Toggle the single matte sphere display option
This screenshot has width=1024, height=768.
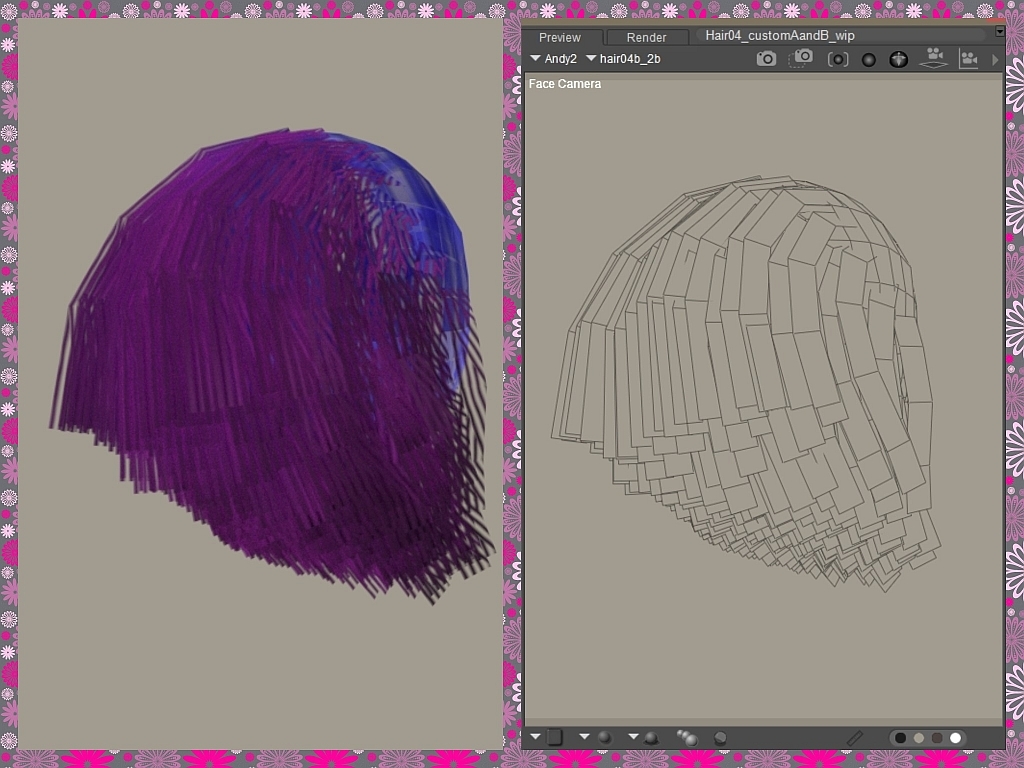point(722,738)
